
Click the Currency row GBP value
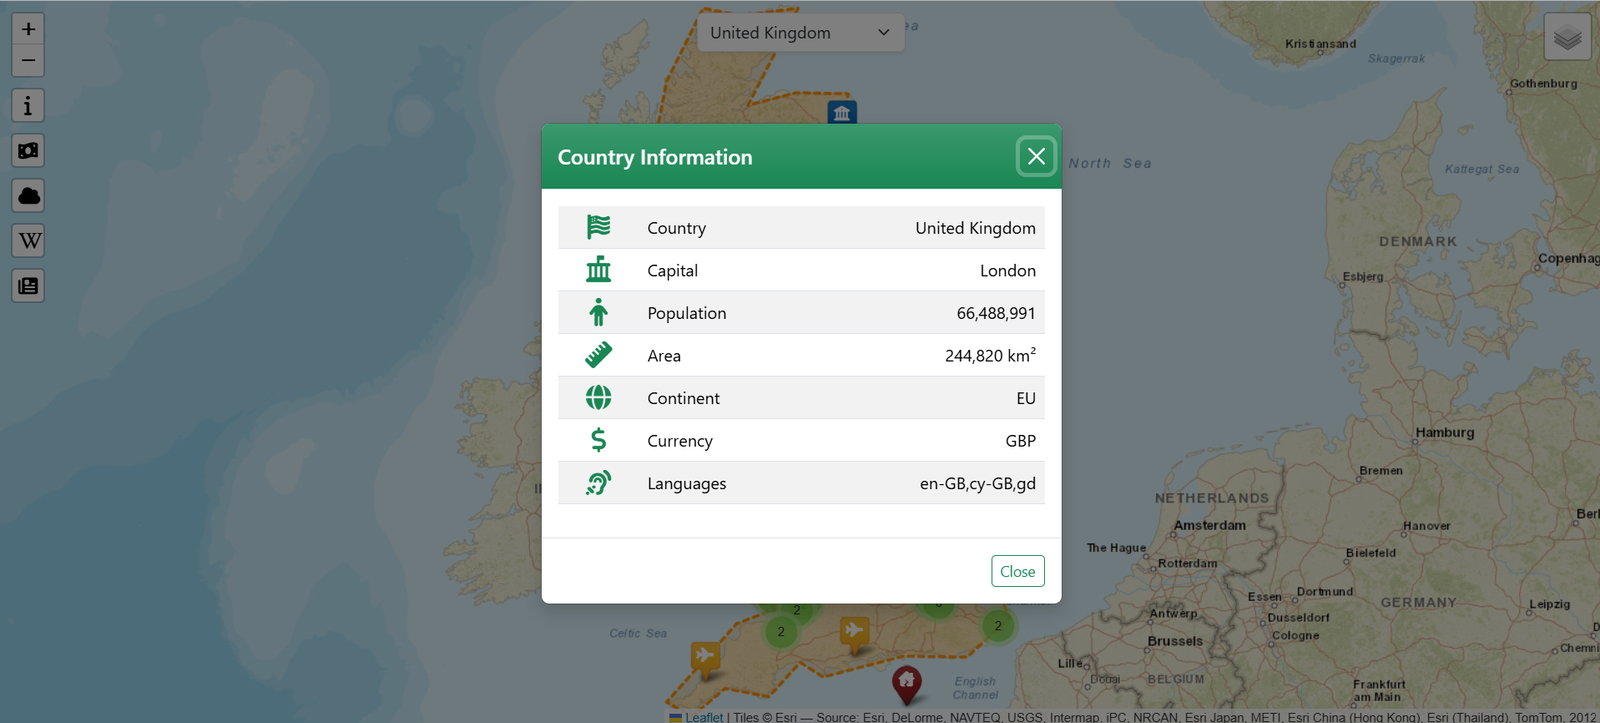pyautogui.click(x=1020, y=441)
